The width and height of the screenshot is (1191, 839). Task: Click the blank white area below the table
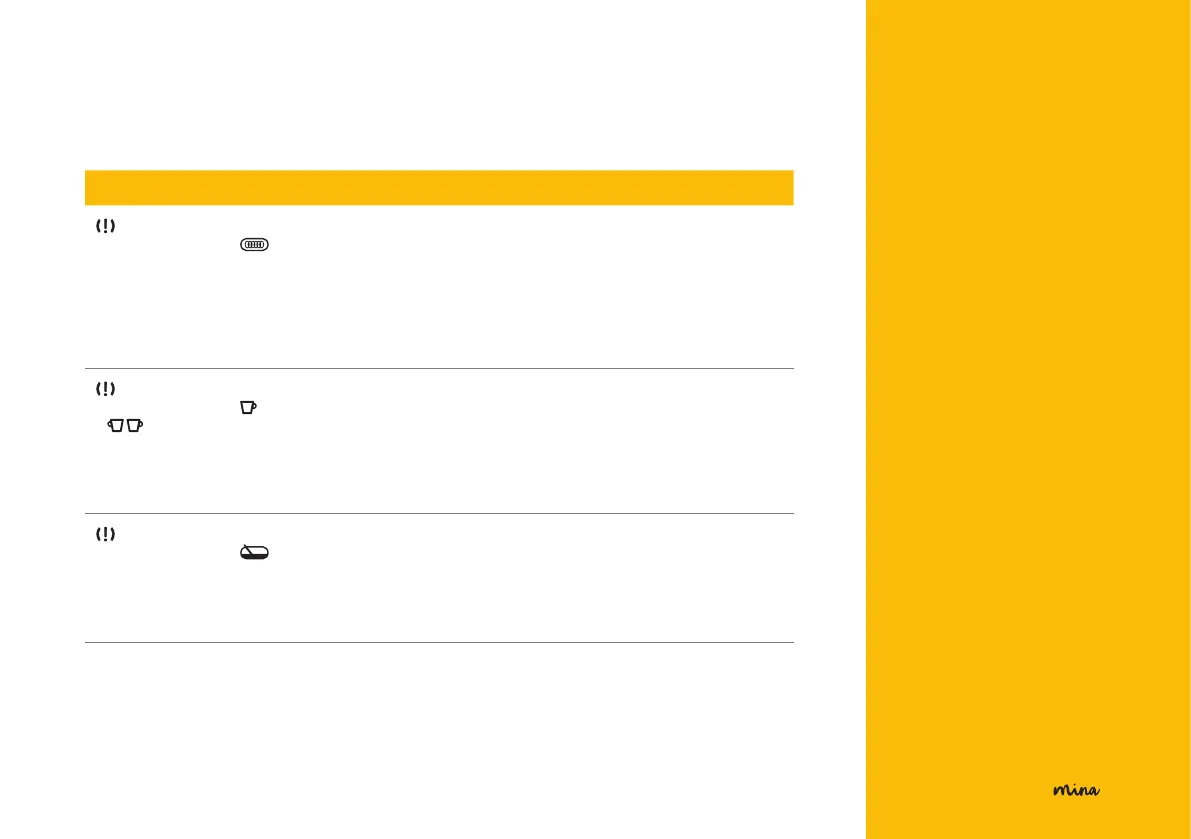tap(439, 740)
